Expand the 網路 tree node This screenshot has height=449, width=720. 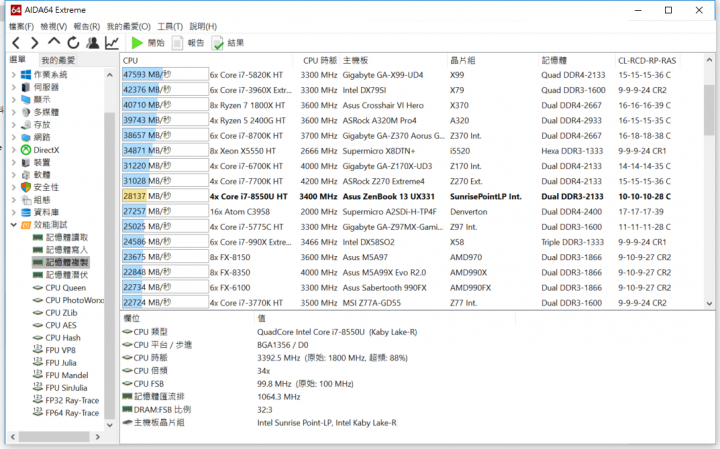[14, 137]
